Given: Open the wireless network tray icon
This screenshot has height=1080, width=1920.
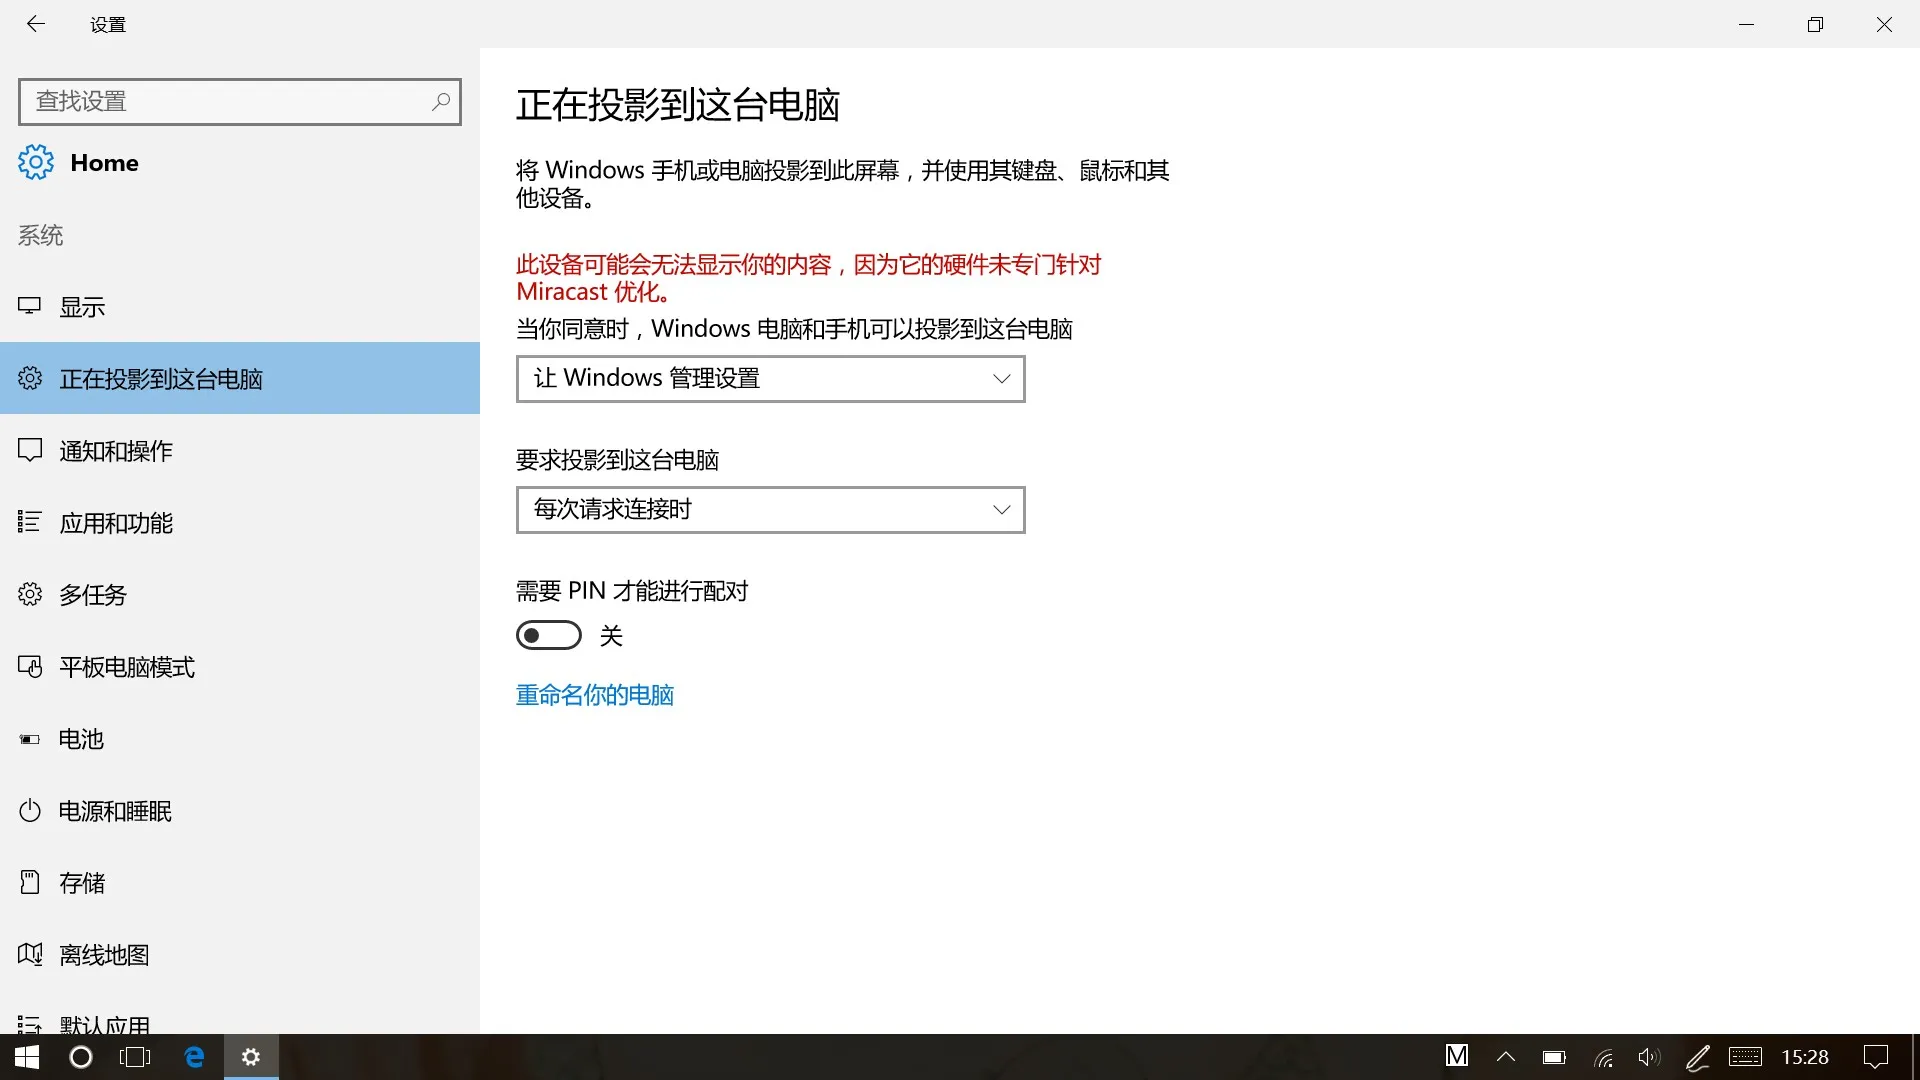Looking at the screenshot, I should (1603, 1058).
